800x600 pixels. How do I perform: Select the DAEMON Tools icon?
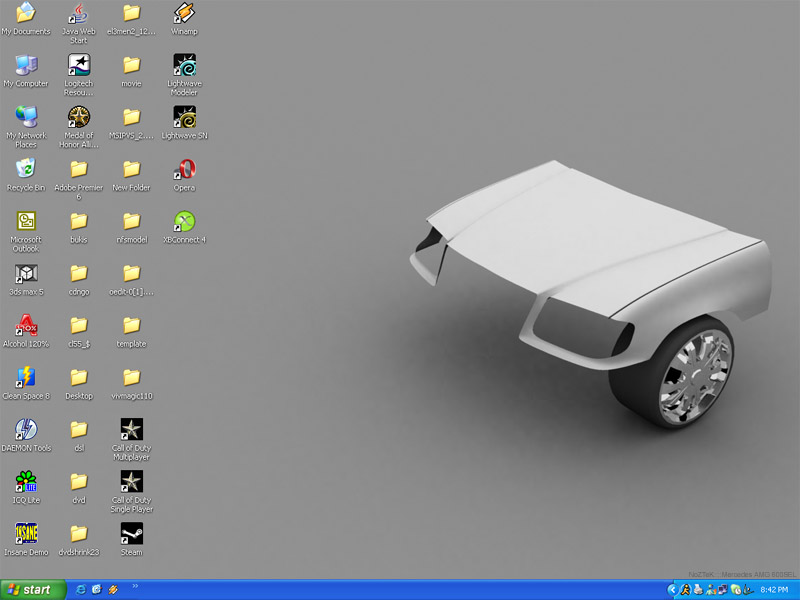coord(26,429)
